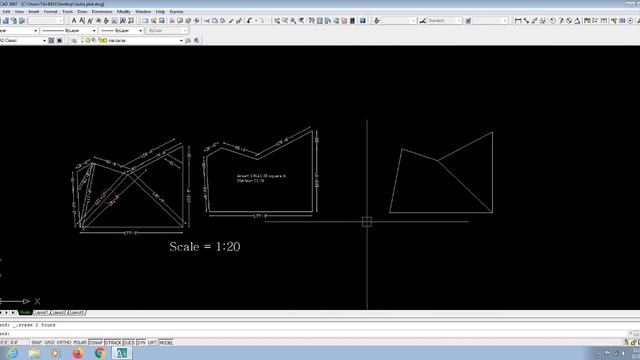Open the Format menu
Image resolution: width=640 pixels, height=360 pixels.
point(51,12)
